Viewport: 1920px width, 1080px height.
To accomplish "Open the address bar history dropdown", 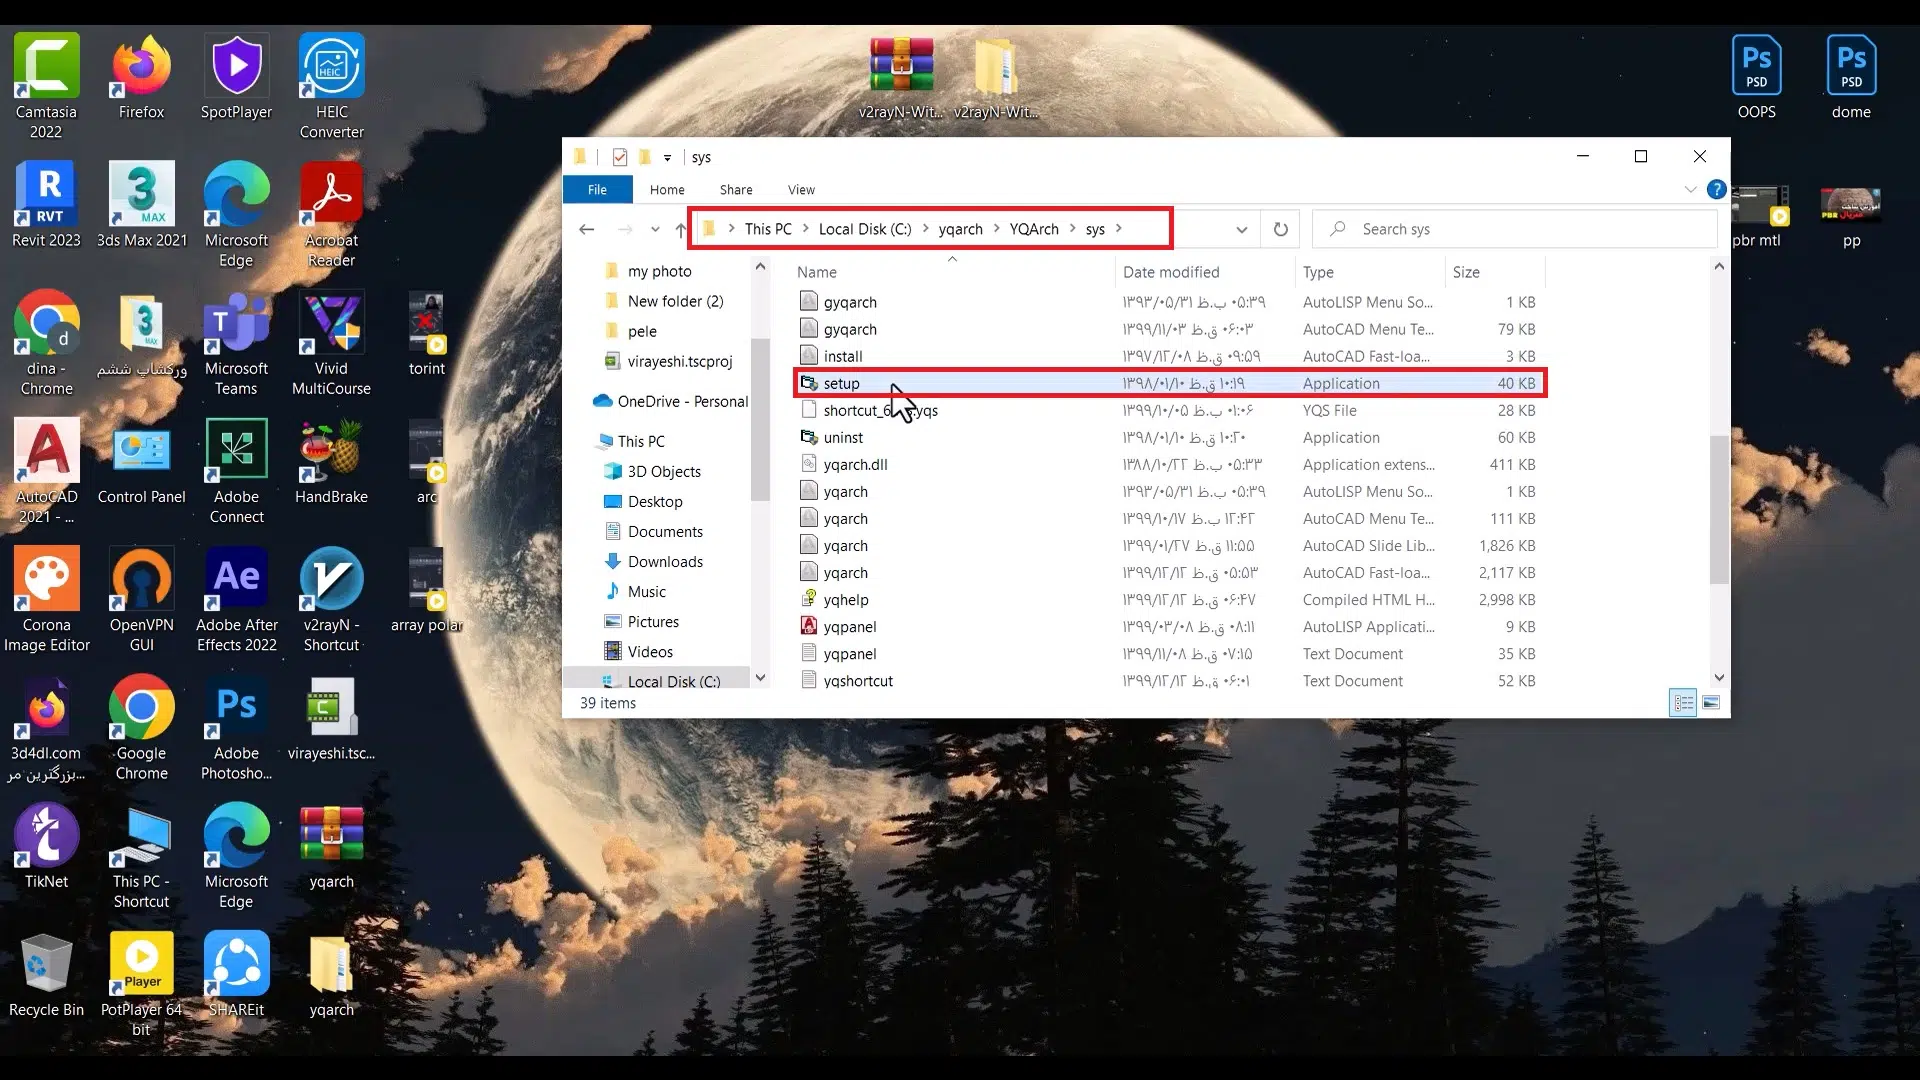I will [1241, 229].
